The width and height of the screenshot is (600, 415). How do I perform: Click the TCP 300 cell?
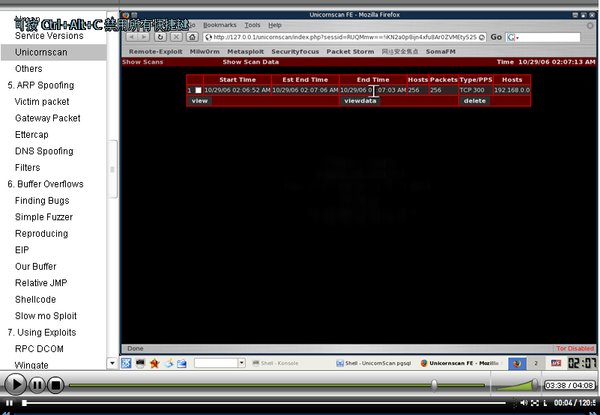(x=476, y=90)
